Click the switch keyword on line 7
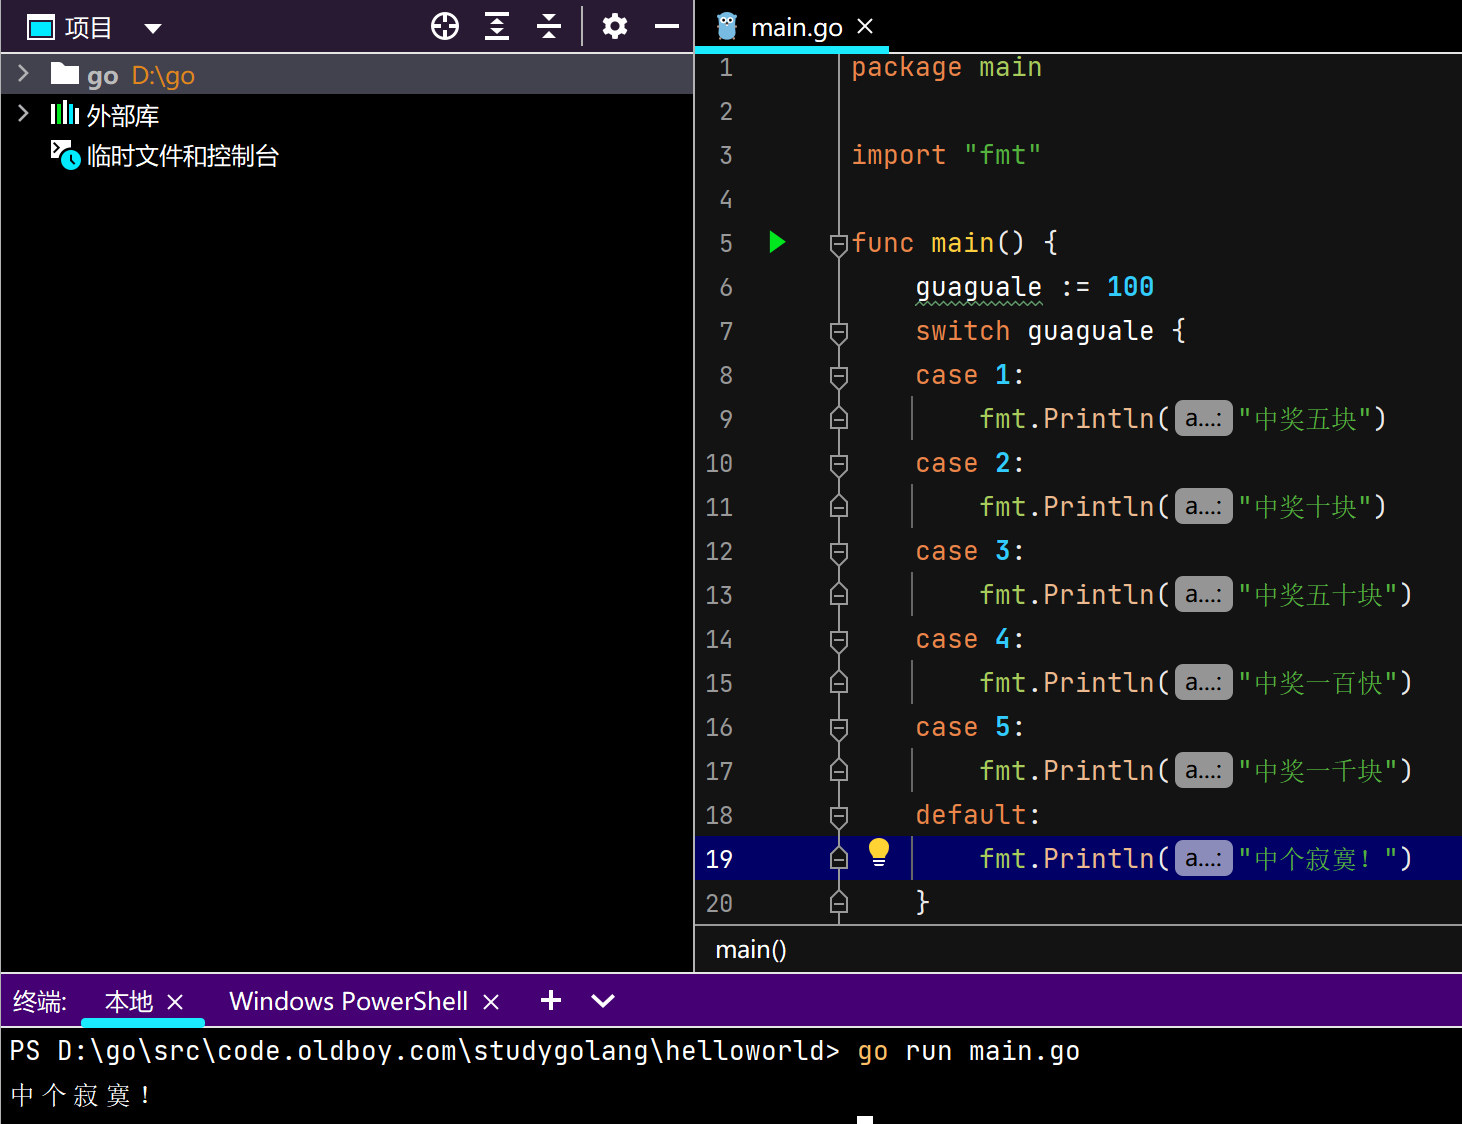Viewport: 1462px width, 1124px height. [x=962, y=331]
